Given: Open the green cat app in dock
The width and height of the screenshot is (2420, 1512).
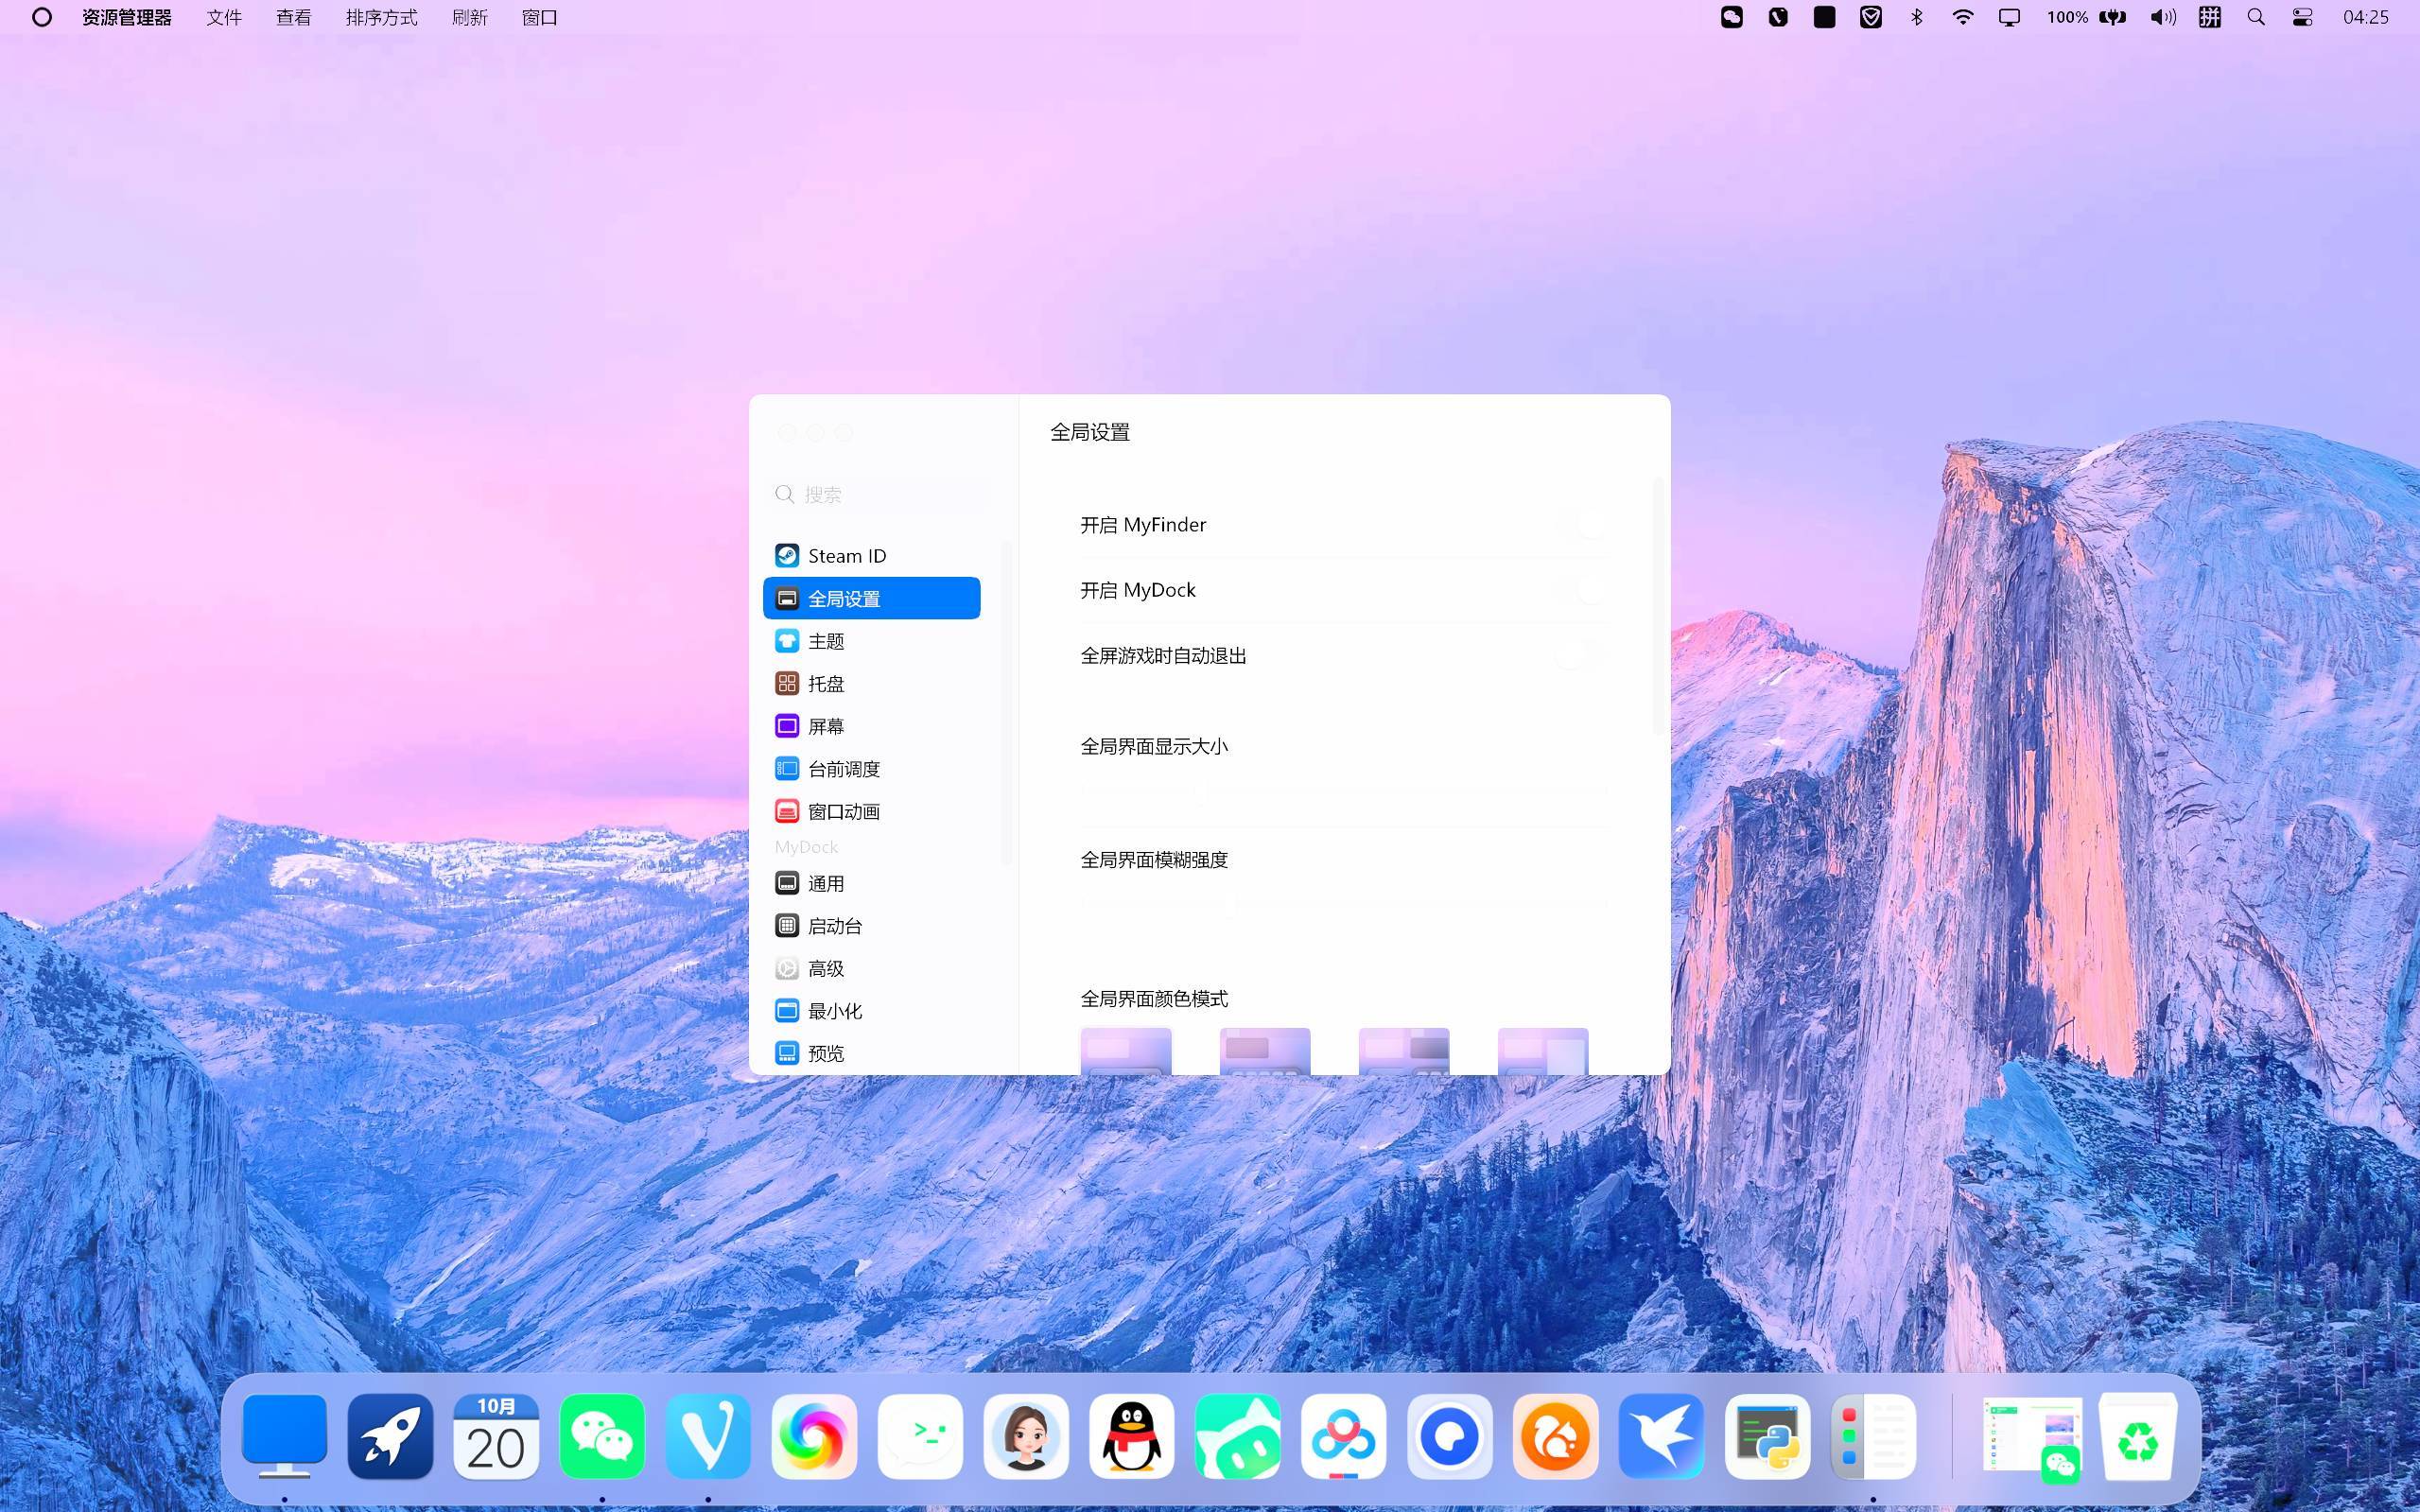Looking at the screenshot, I should pyautogui.click(x=1238, y=1436).
